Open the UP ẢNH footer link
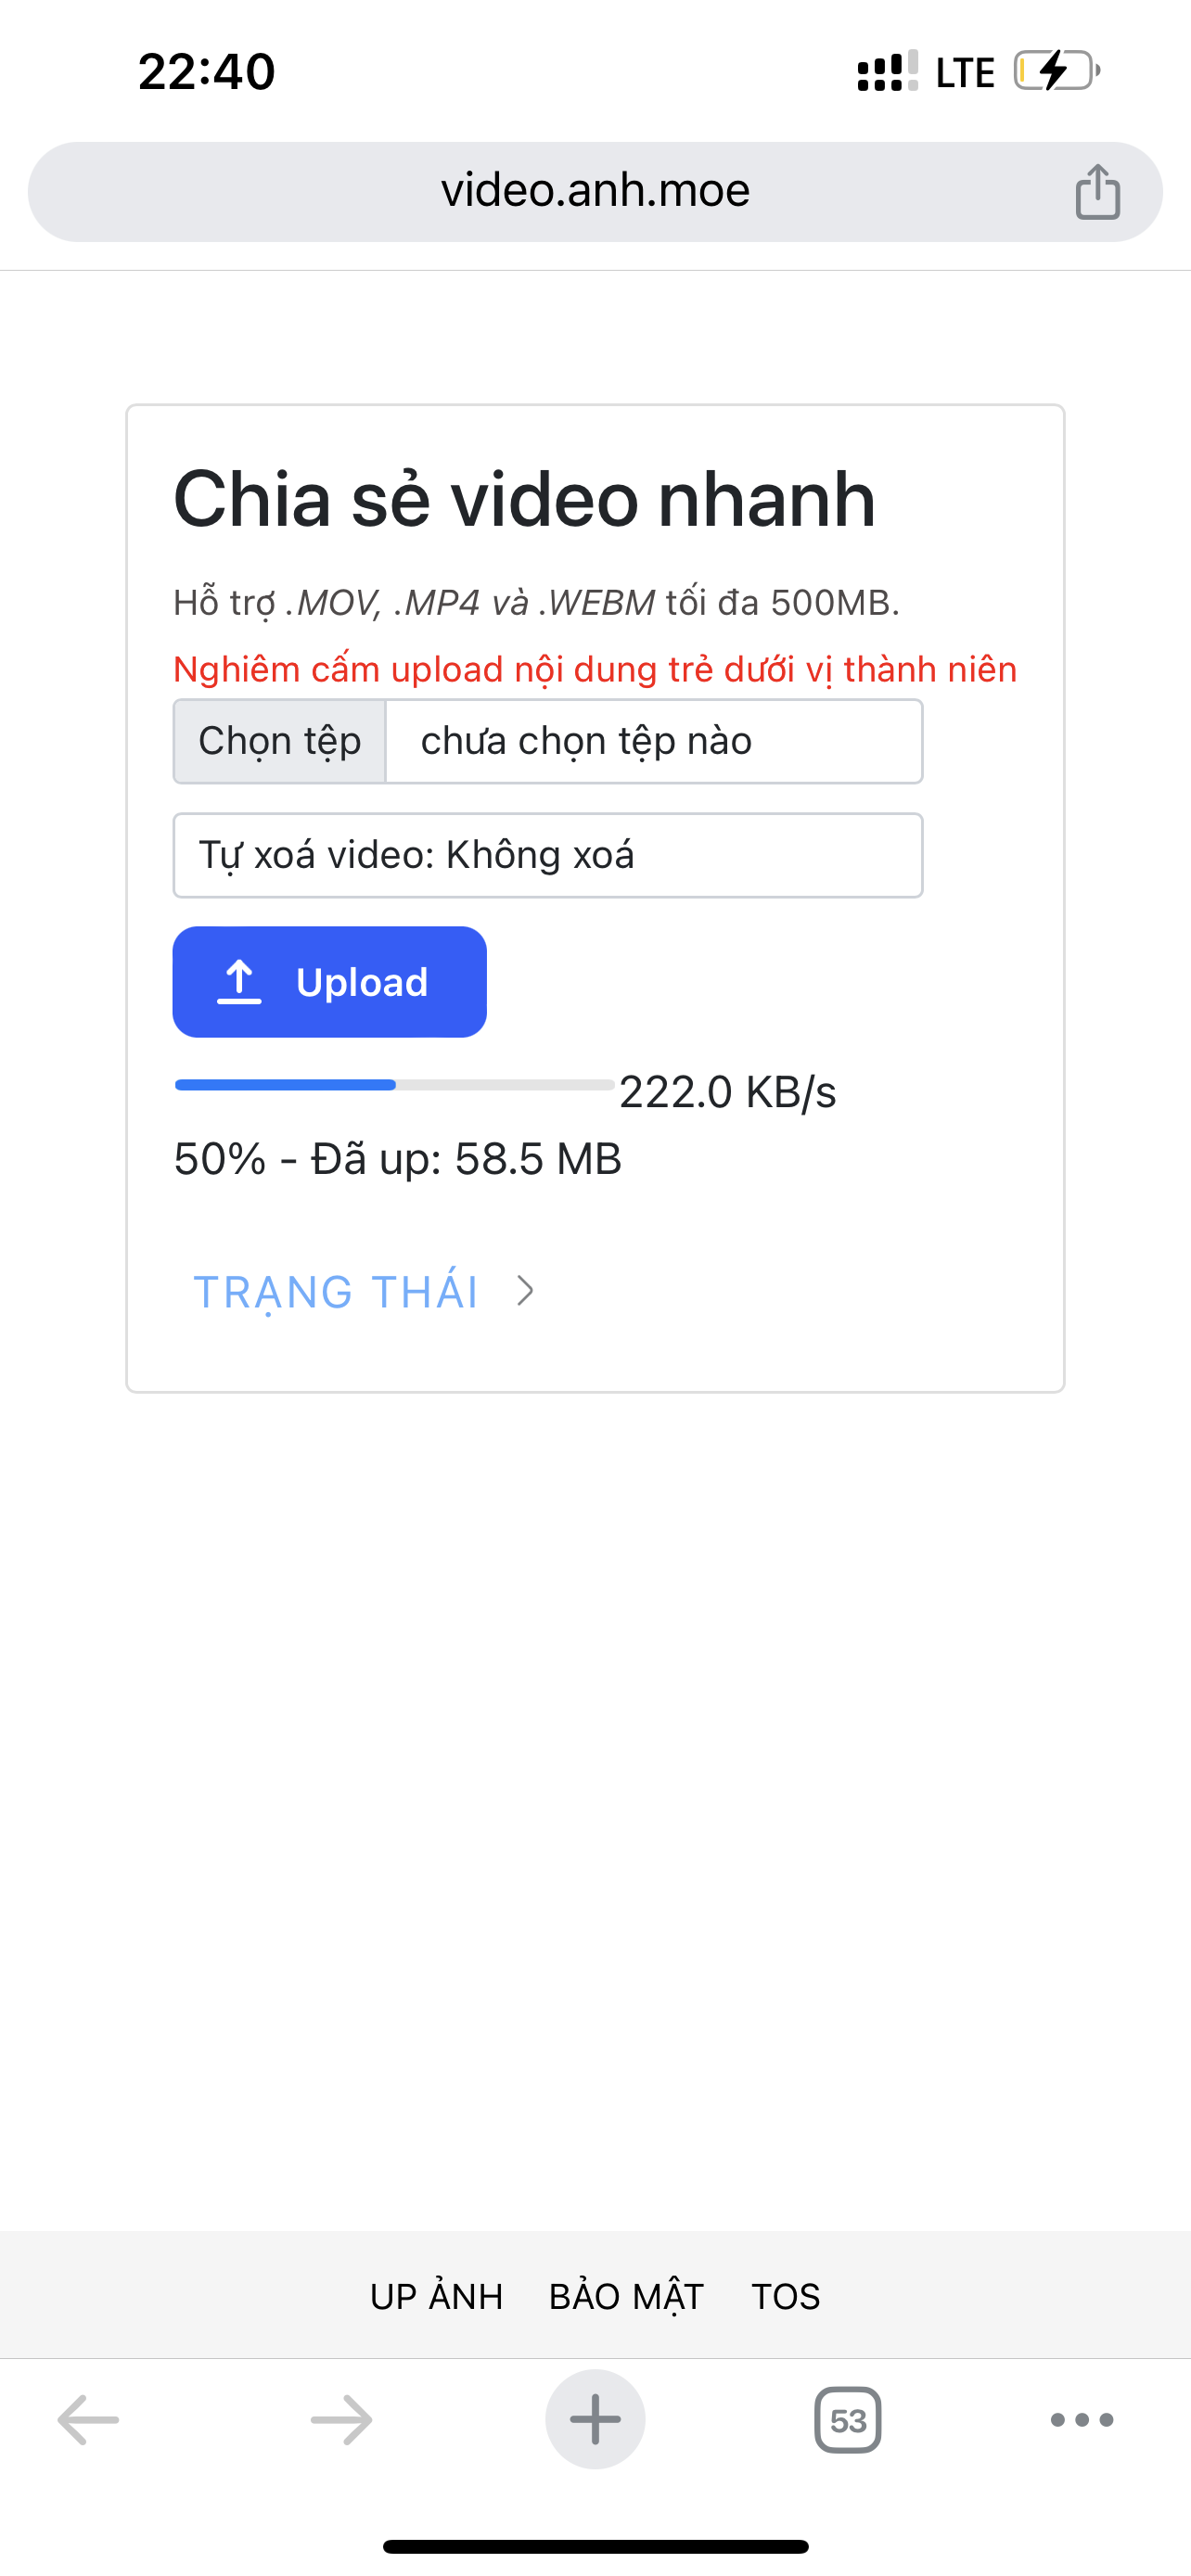Viewport: 1191px width, 2576px height. point(436,2297)
